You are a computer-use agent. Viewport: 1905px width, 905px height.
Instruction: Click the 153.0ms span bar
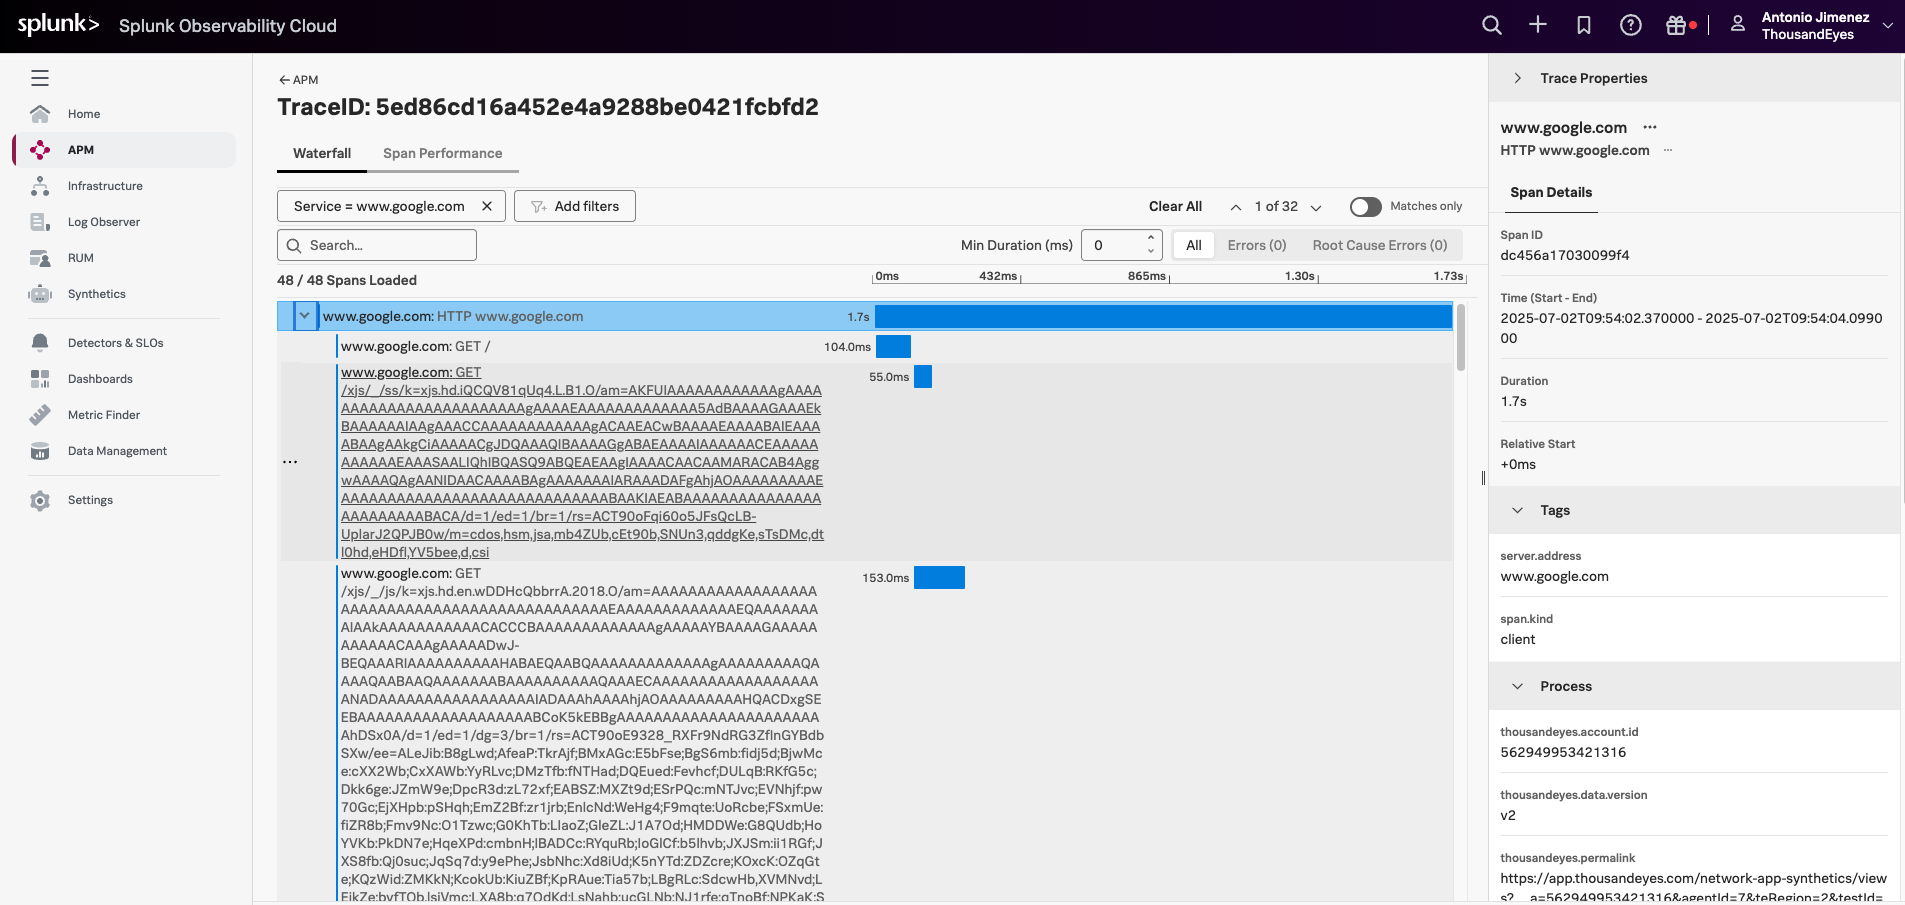tap(939, 578)
